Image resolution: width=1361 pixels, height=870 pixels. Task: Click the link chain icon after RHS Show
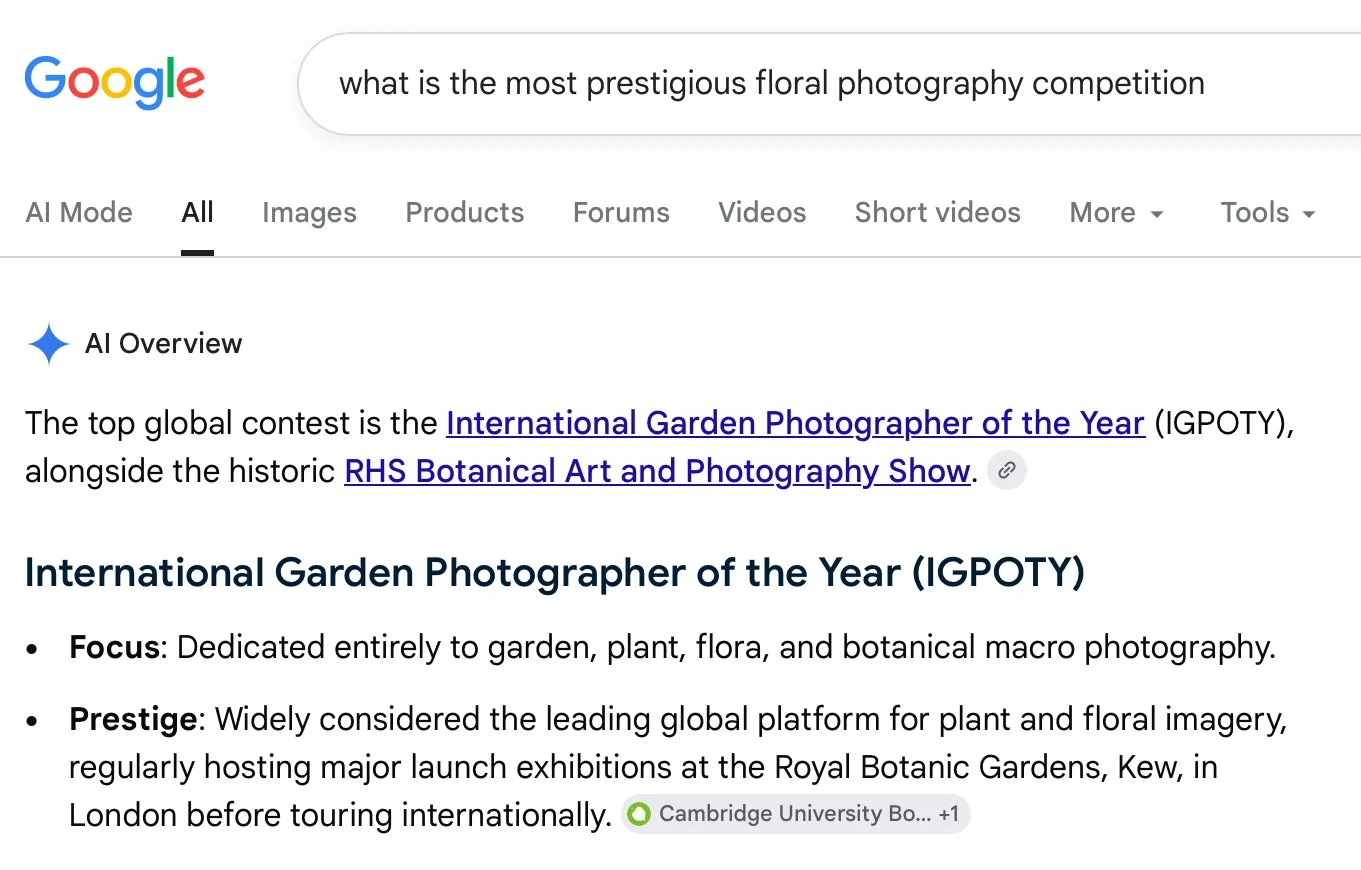1007,471
